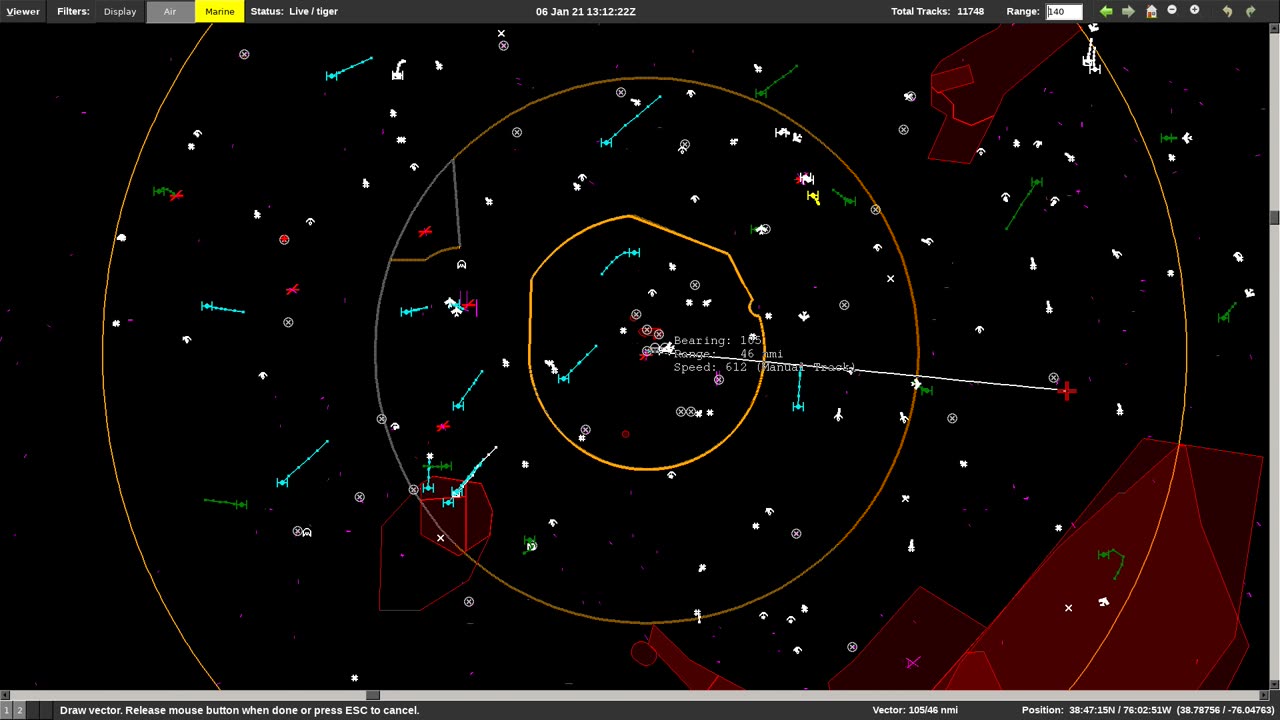The height and width of the screenshot is (720, 1280).
Task: Select the red aircraft in gray sector
Action: pyautogui.click(x=425, y=232)
